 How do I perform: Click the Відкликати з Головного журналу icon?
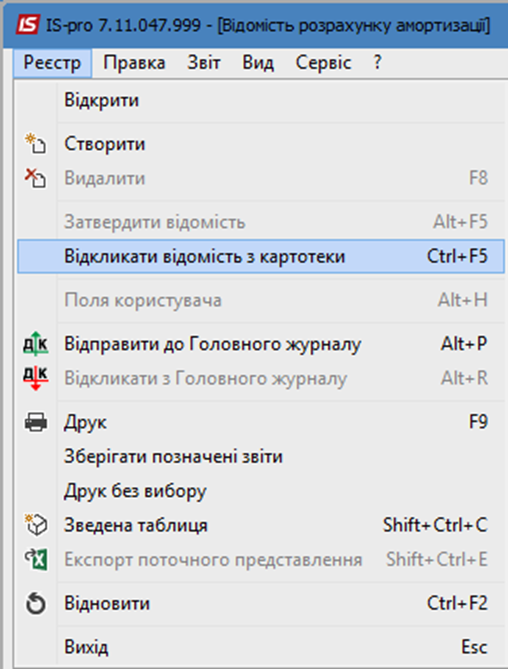(x=35, y=378)
